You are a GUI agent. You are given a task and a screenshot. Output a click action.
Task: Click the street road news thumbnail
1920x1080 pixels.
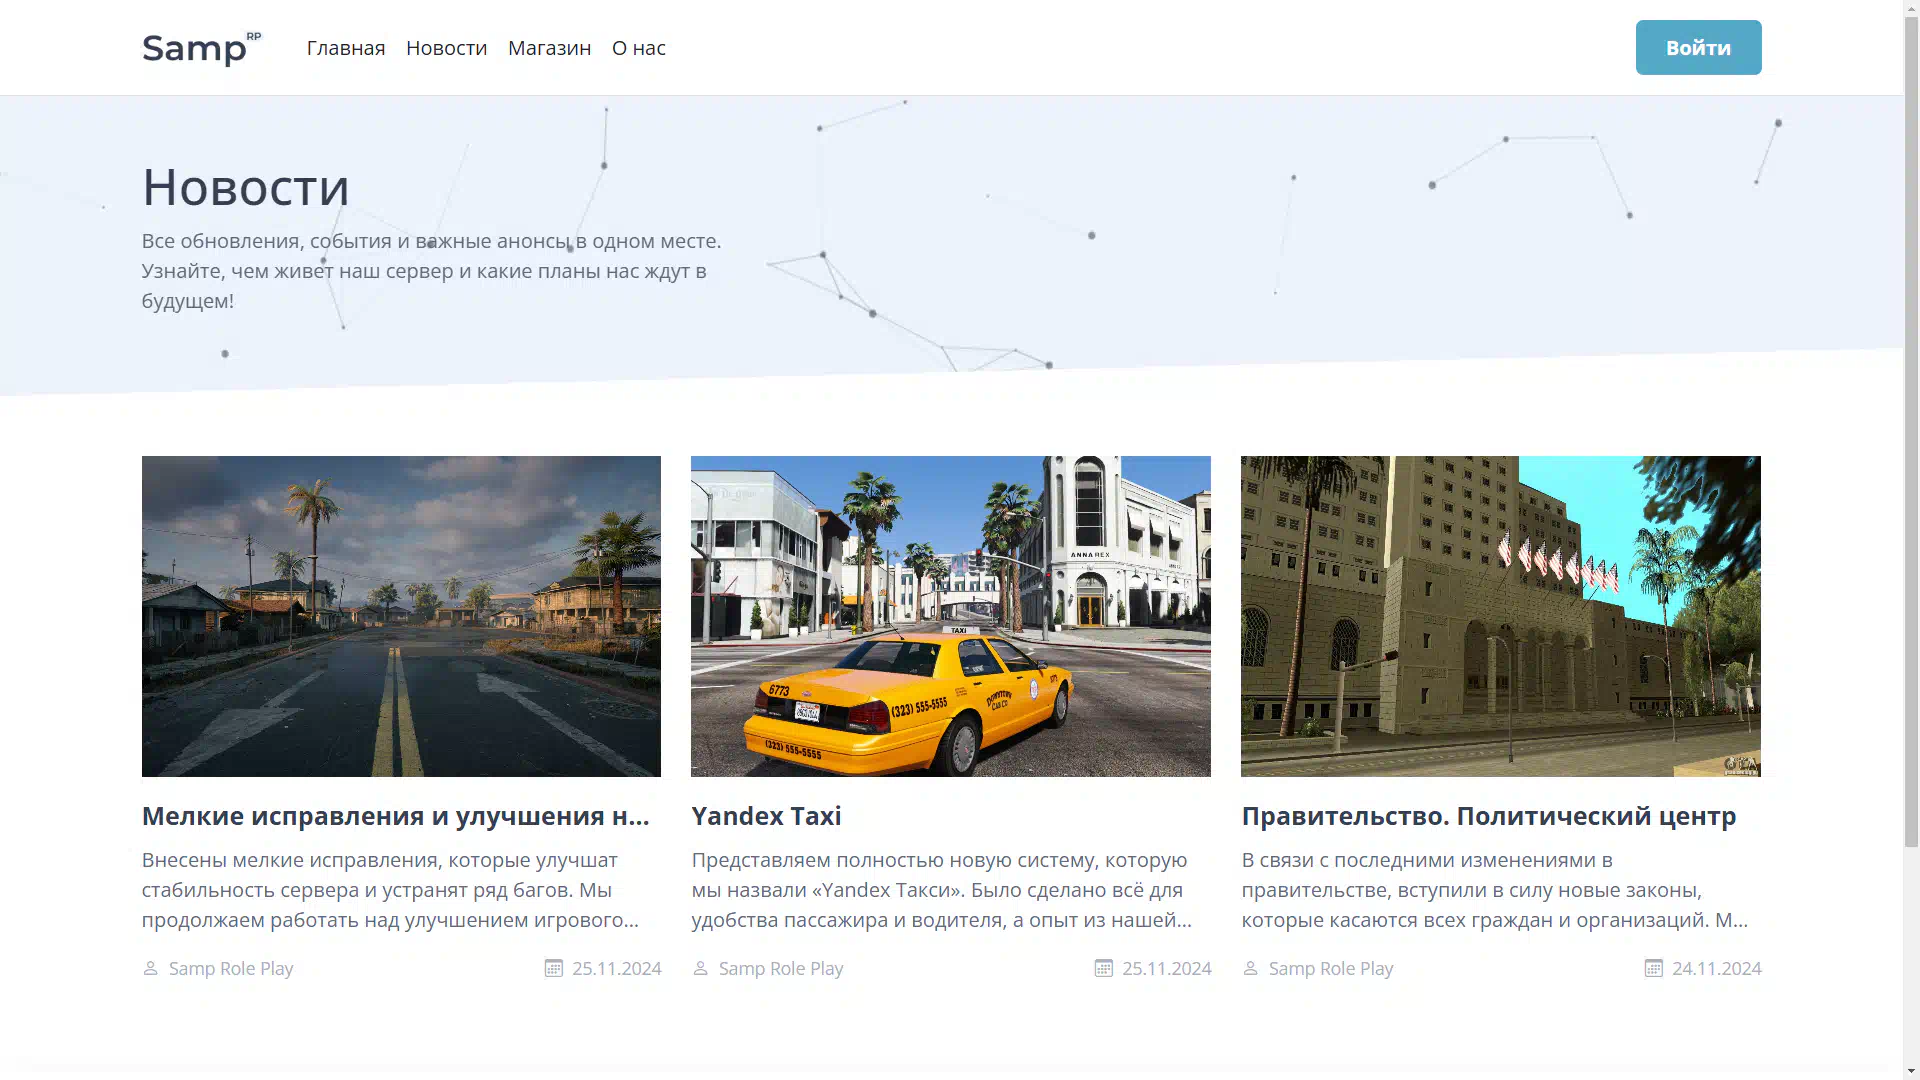pos(401,616)
